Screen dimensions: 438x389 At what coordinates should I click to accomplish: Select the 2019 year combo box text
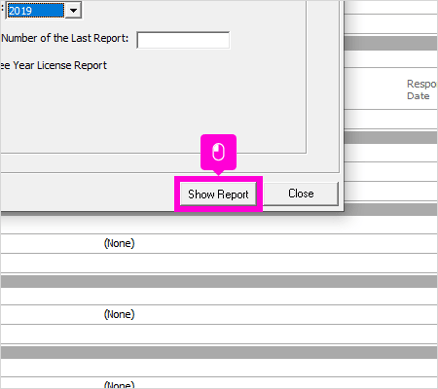pyautogui.click(x=35, y=11)
